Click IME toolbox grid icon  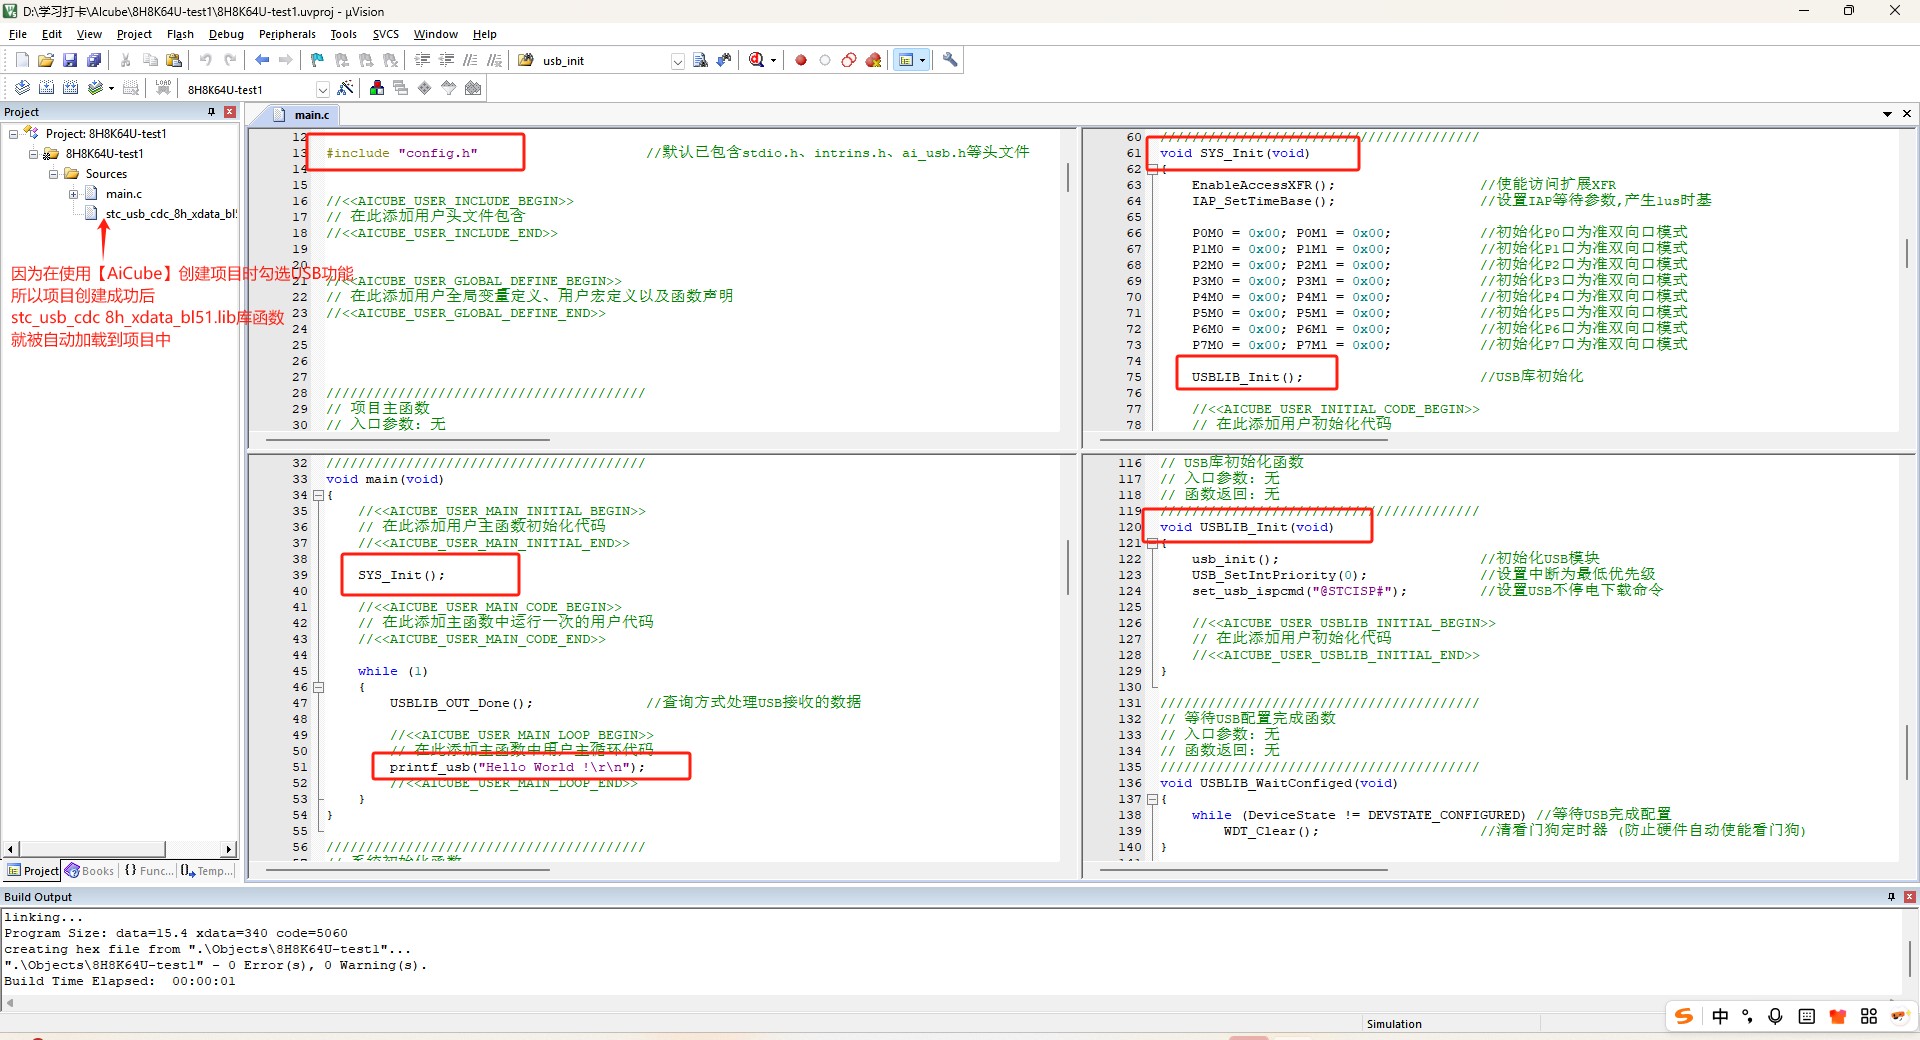pos(1869,1016)
